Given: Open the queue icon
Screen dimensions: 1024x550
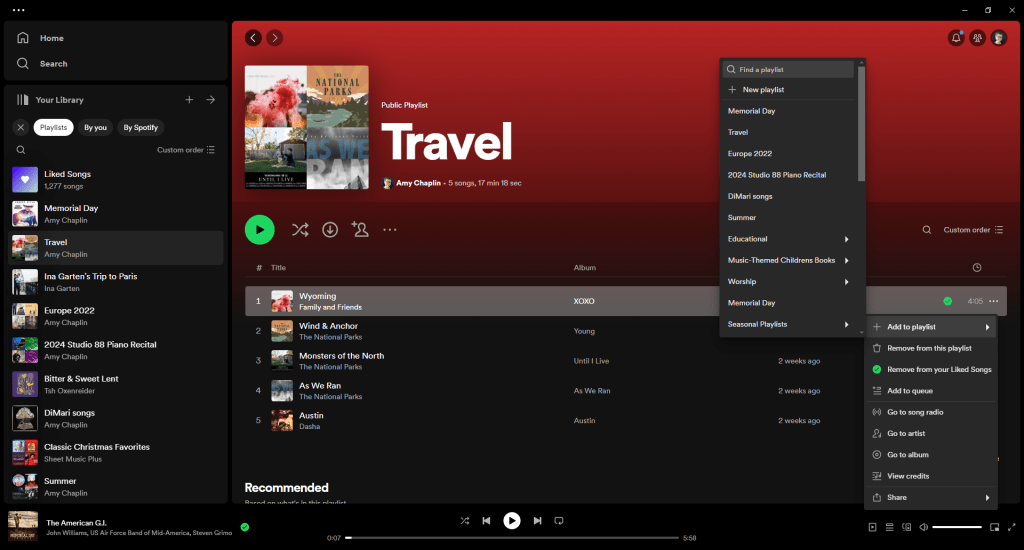Looking at the screenshot, I should pos(889,527).
